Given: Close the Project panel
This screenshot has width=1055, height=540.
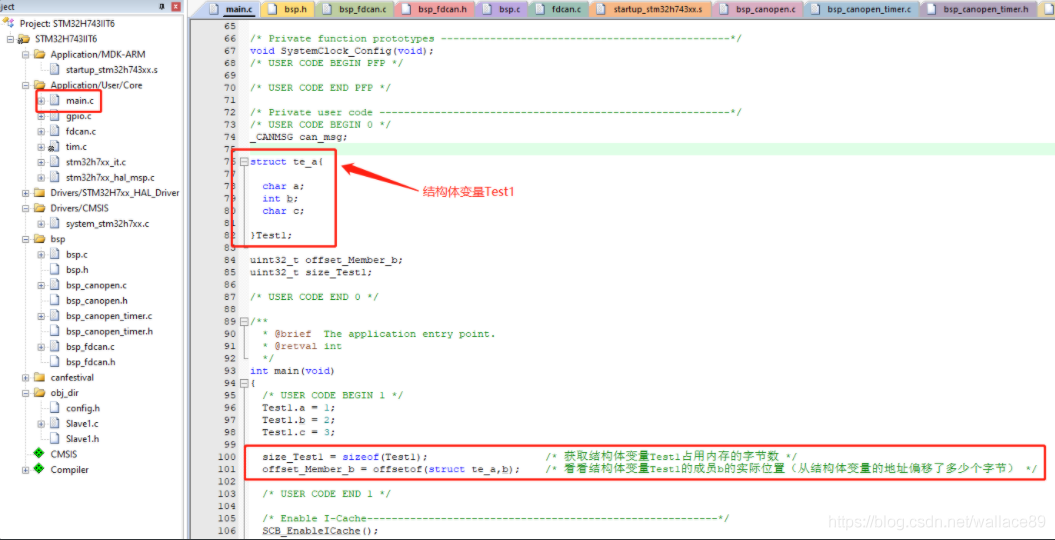Looking at the screenshot, I should 176,7.
